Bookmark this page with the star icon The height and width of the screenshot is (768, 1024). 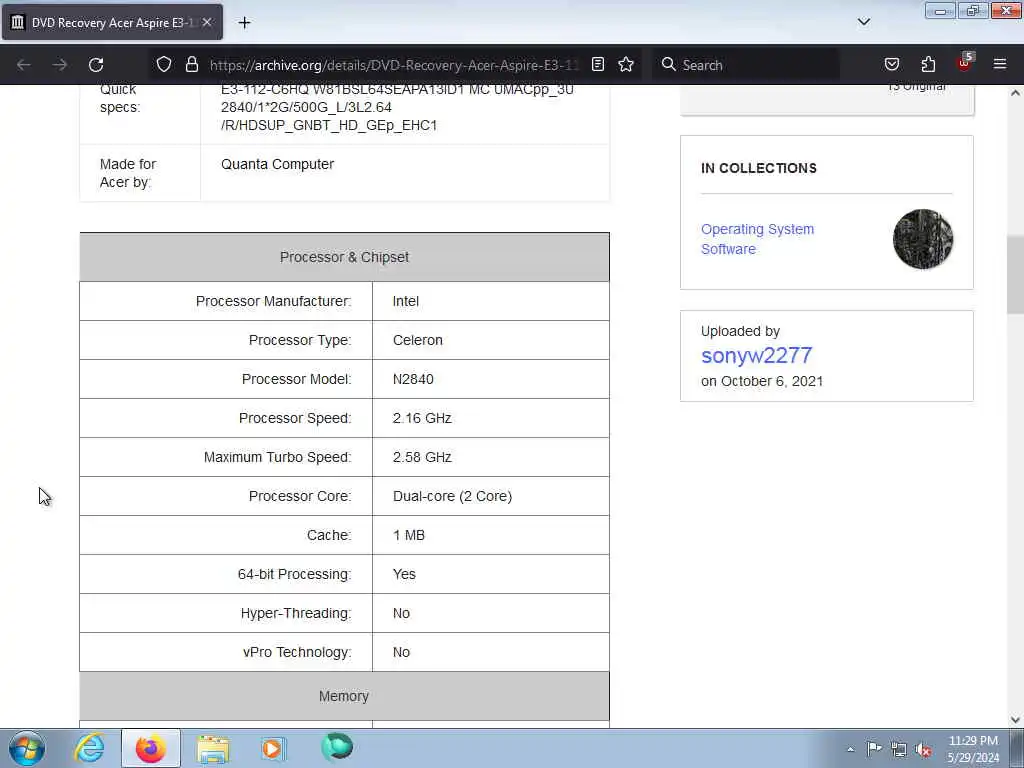(x=626, y=64)
